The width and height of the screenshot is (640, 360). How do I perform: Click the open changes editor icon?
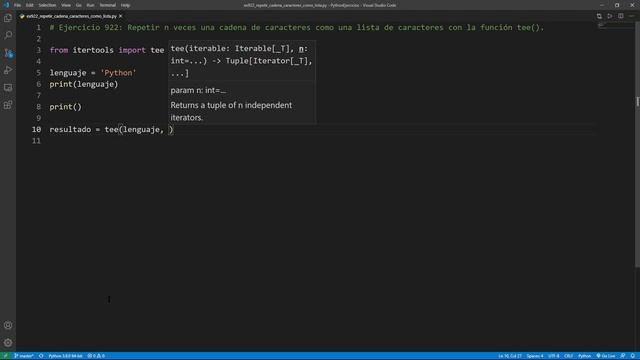coord(599,16)
